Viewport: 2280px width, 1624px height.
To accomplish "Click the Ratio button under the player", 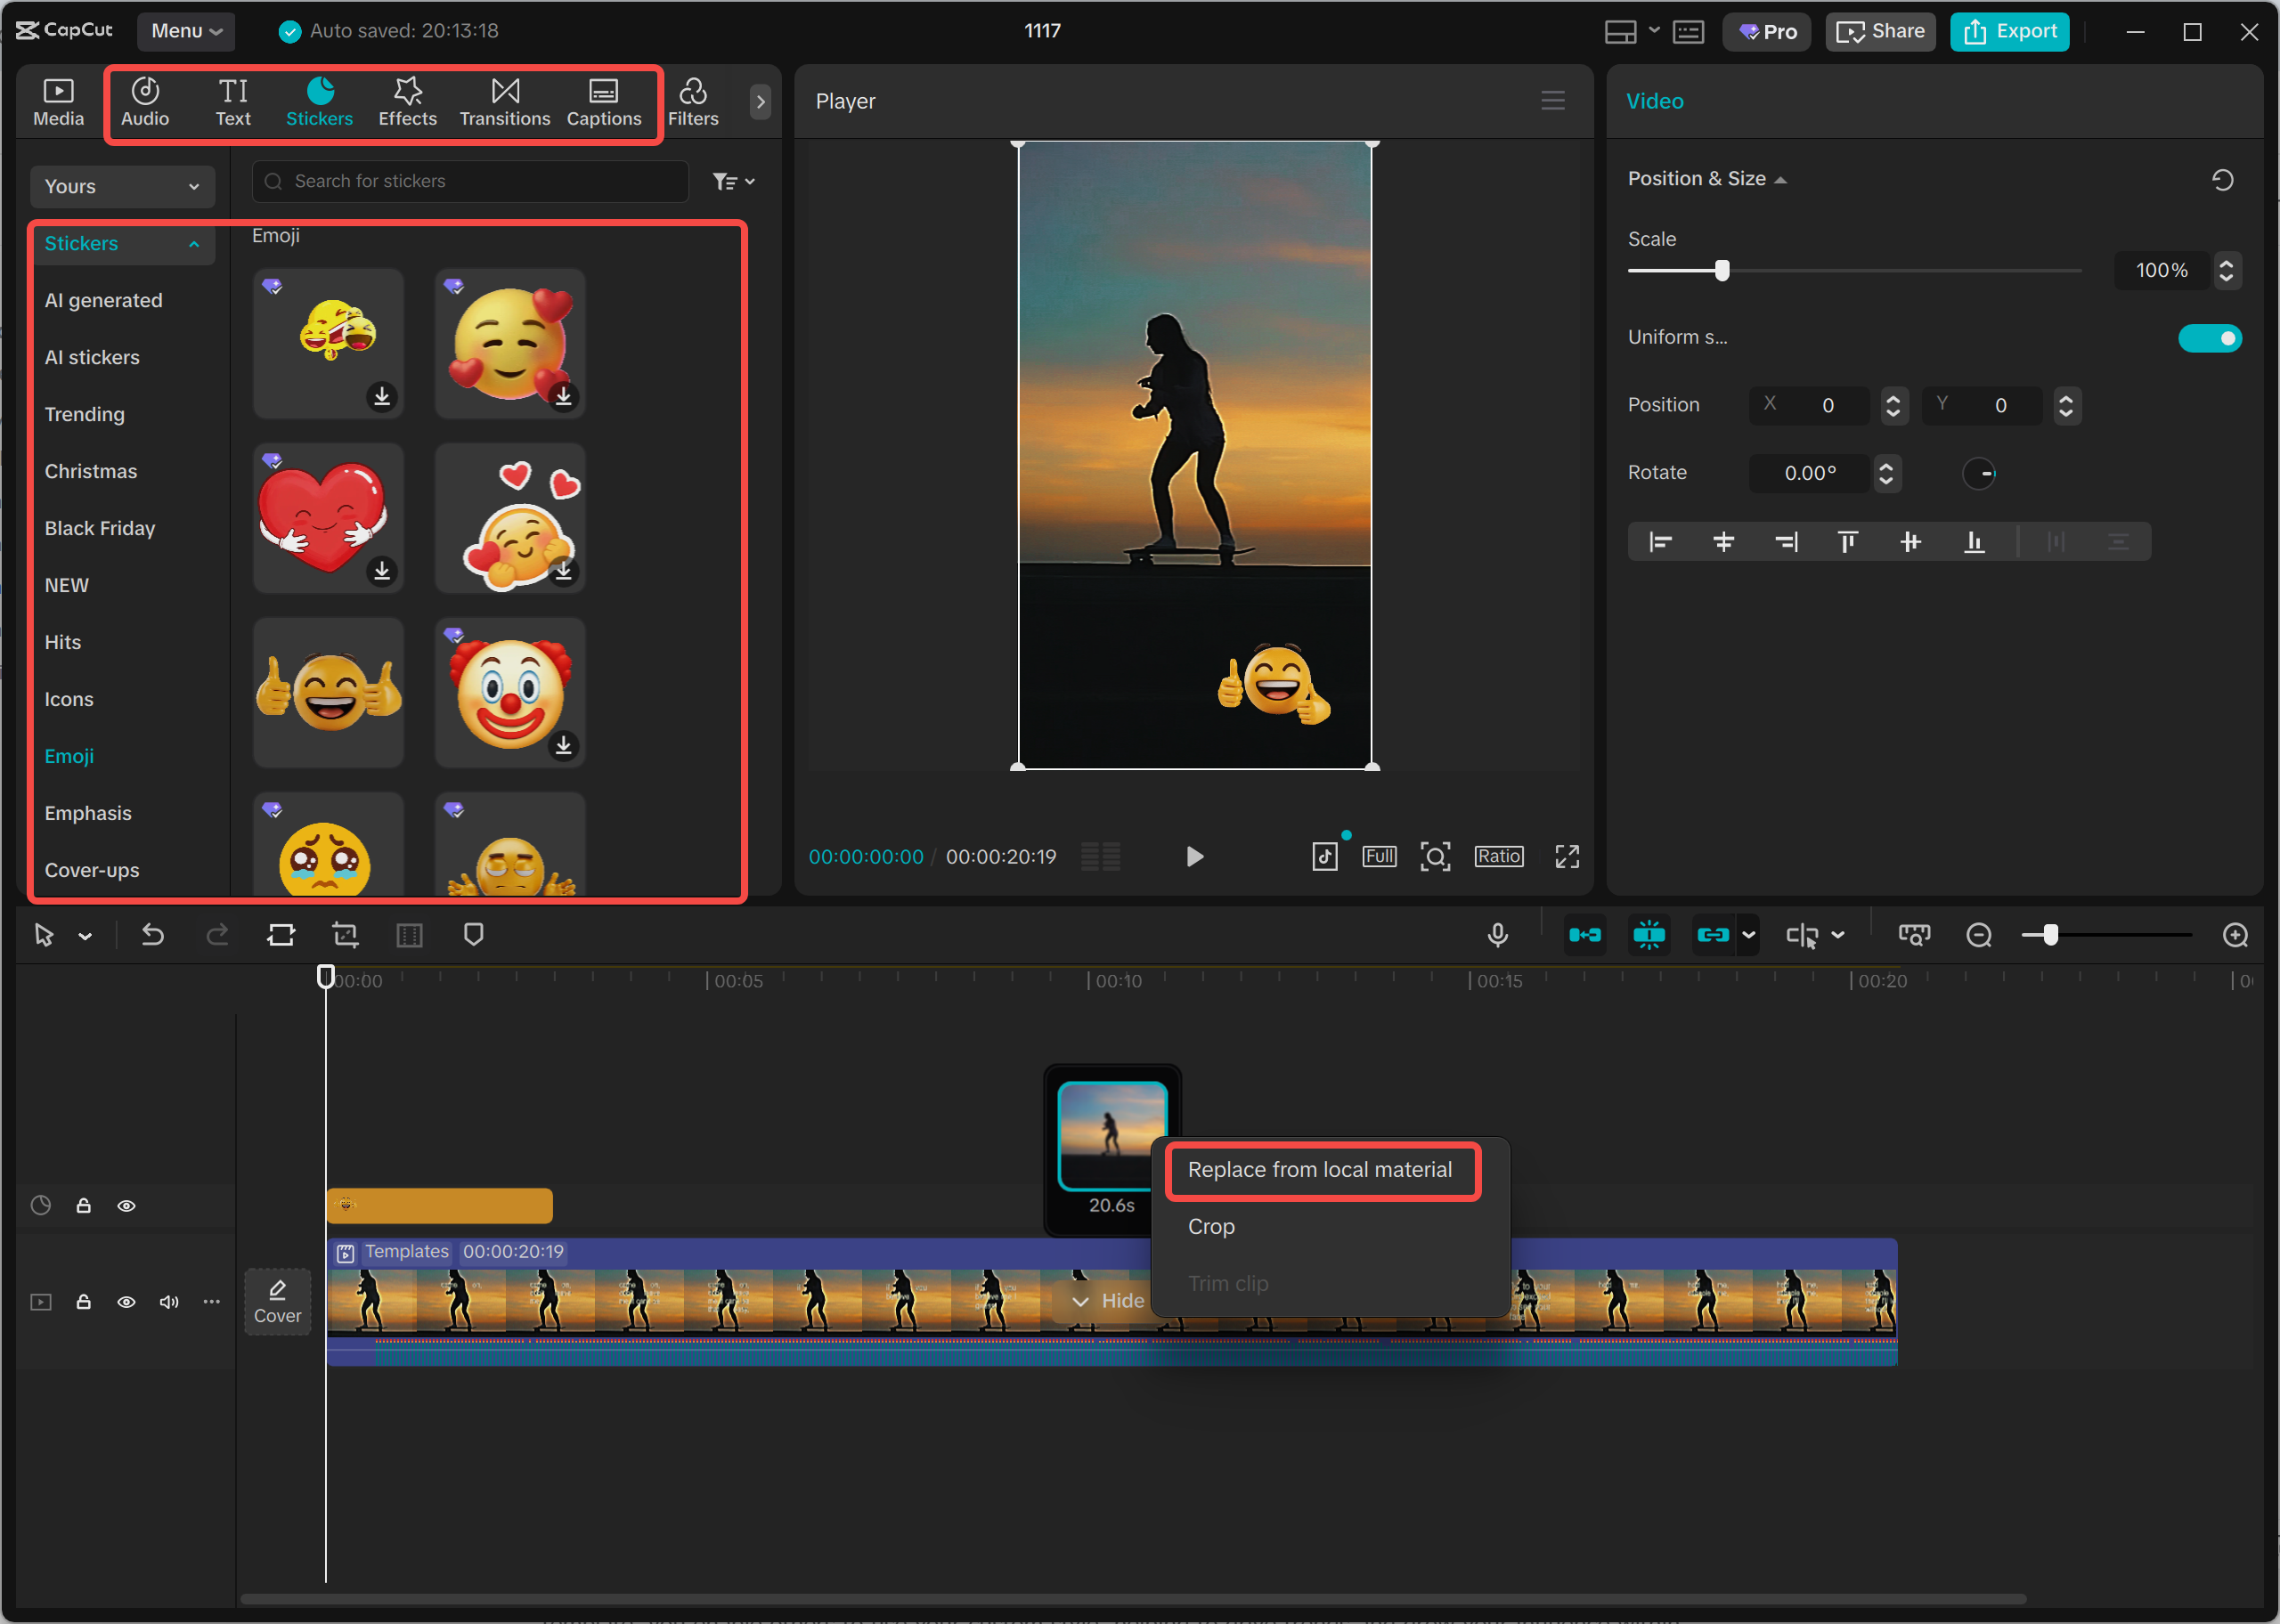I will [x=1498, y=856].
